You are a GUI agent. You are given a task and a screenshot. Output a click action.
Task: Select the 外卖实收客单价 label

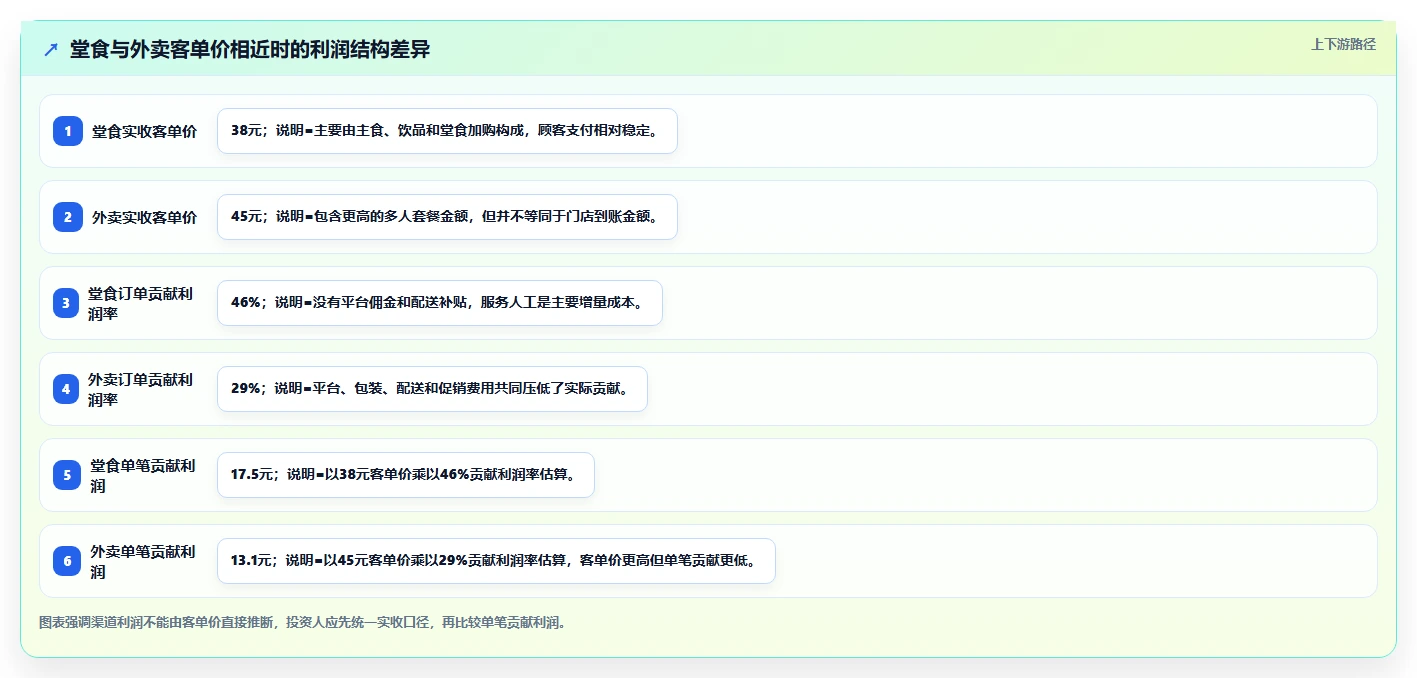point(145,217)
